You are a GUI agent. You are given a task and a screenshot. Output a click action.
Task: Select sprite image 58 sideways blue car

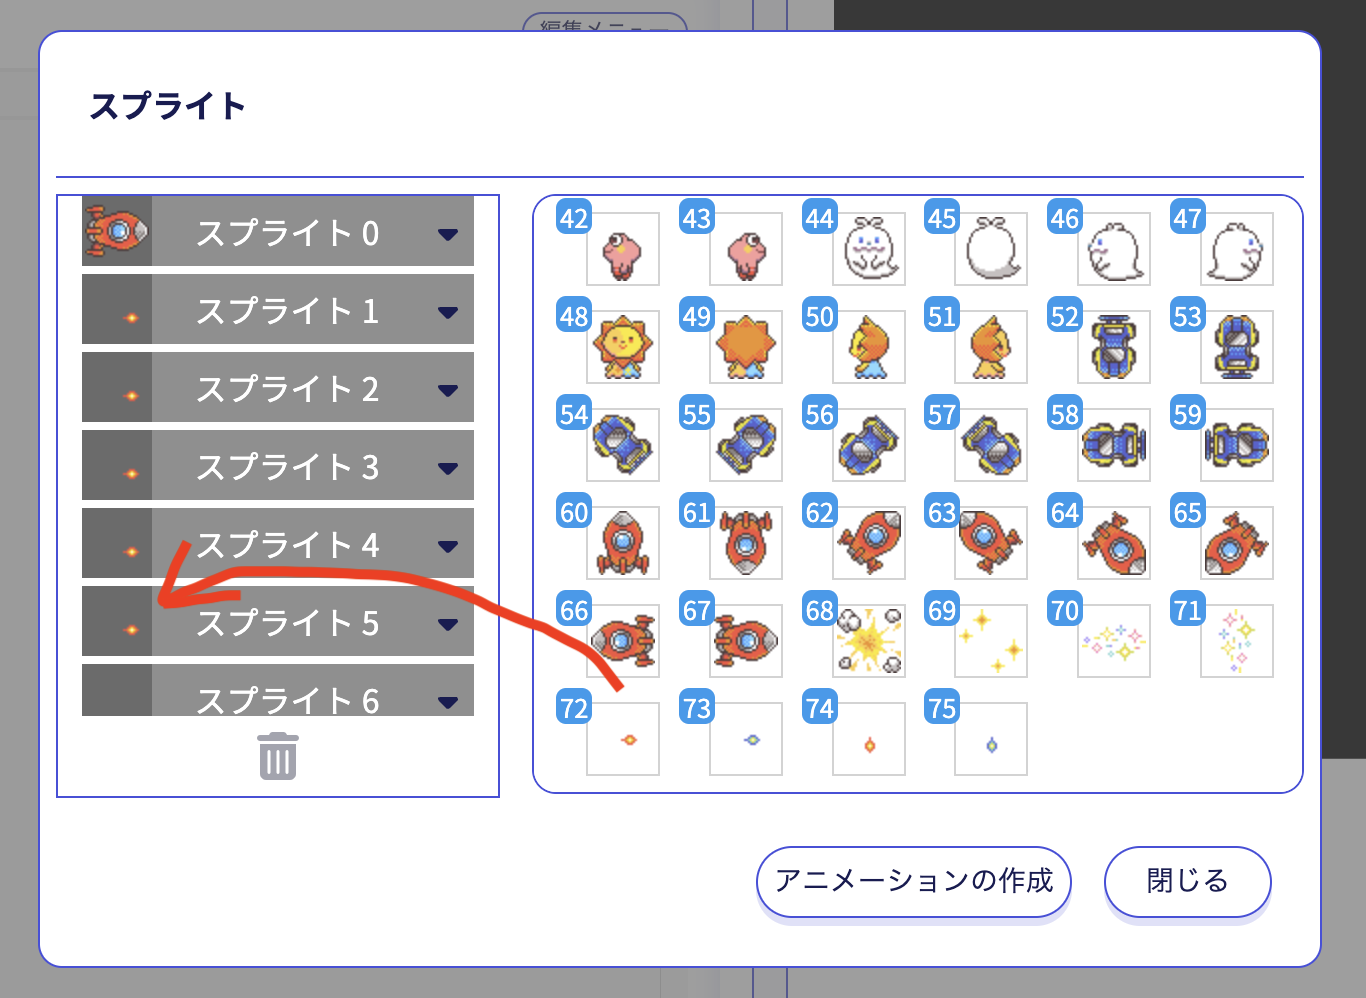point(1114,445)
